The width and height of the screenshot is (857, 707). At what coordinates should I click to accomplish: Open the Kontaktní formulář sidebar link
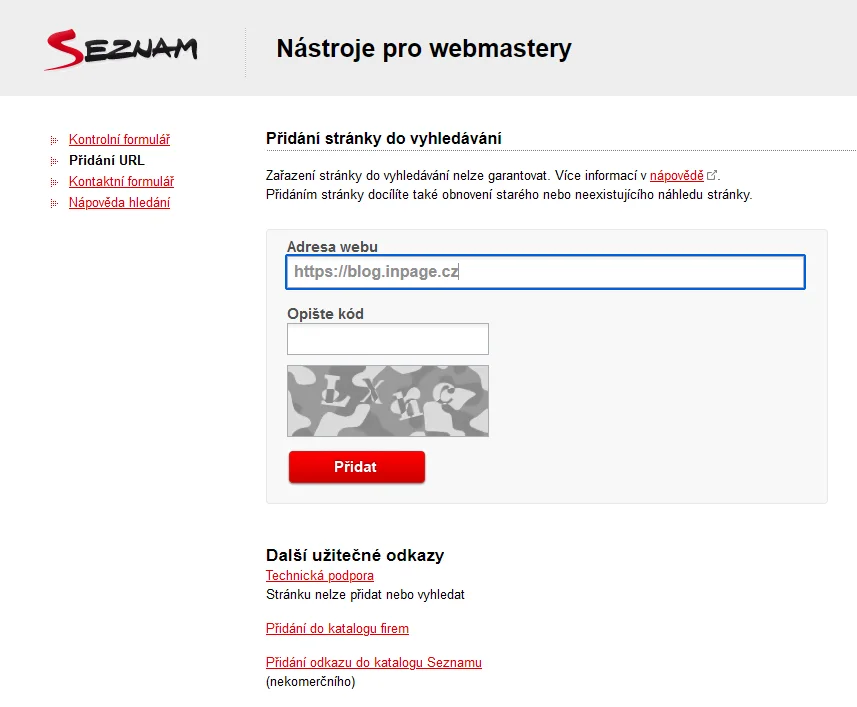tap(121, 181)
